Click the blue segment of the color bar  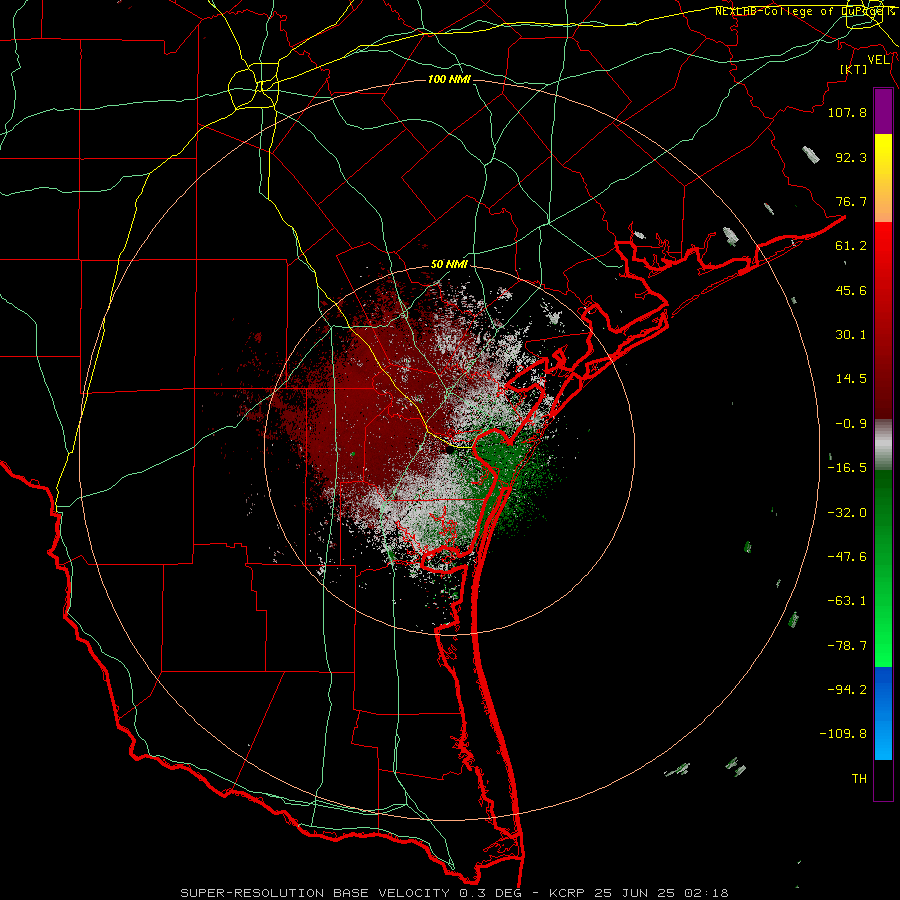point(883,713)
